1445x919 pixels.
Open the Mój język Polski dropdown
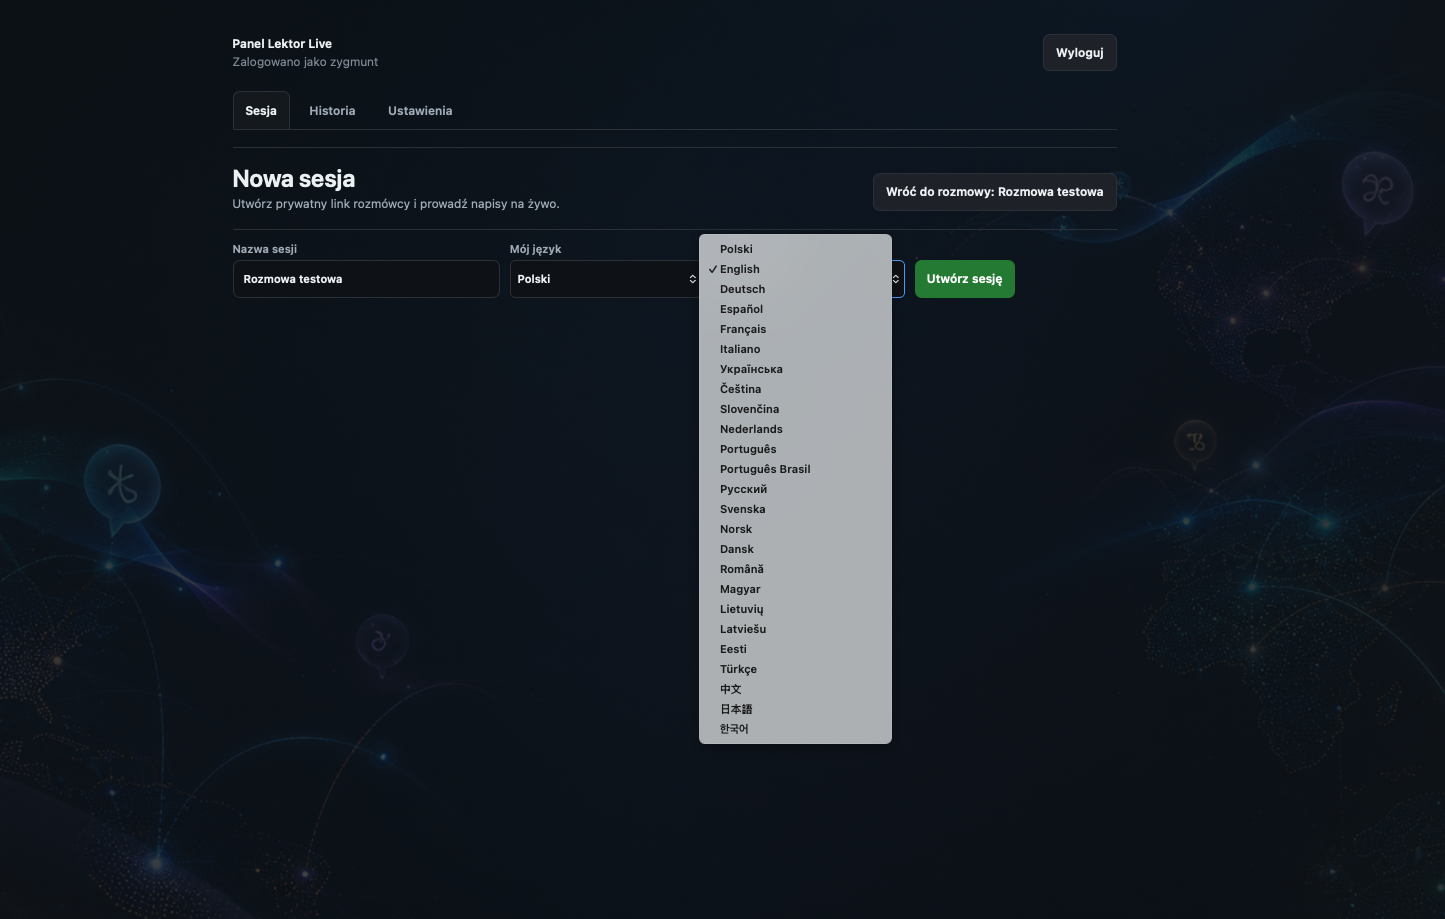[605, 279]
